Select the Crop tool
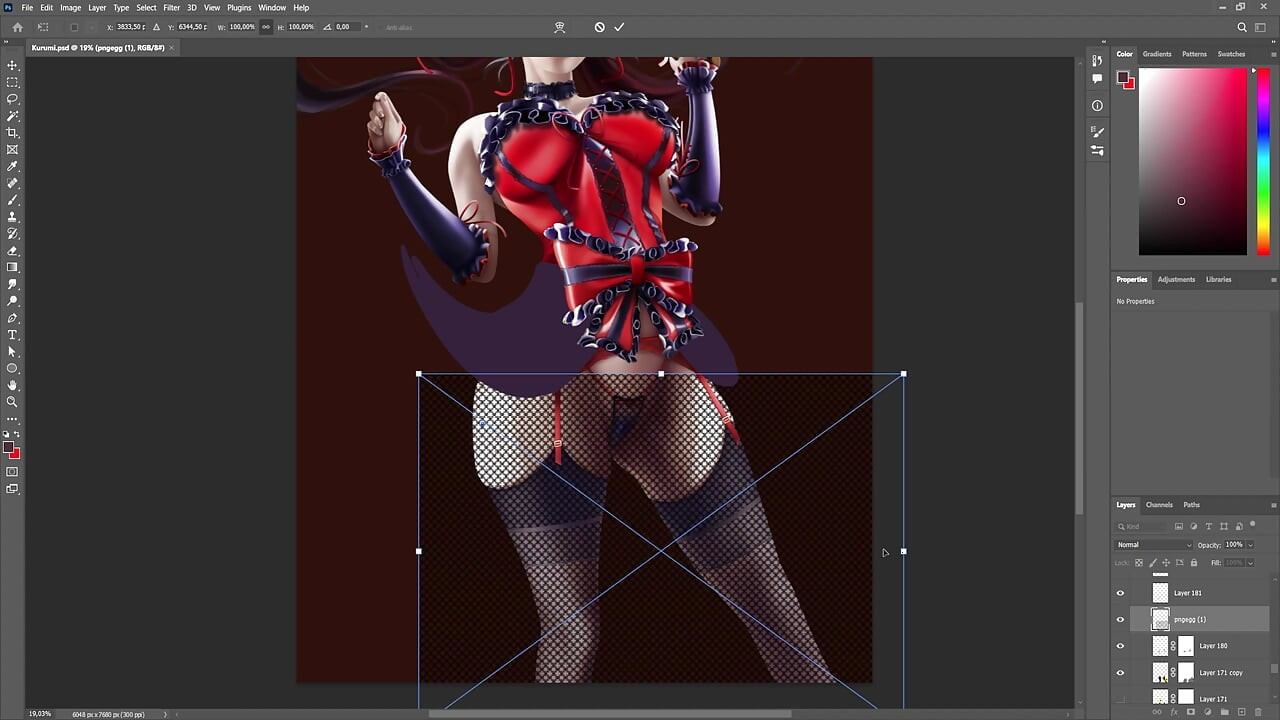The width and height of the screenshot is (1280, 720). point(12,133)
